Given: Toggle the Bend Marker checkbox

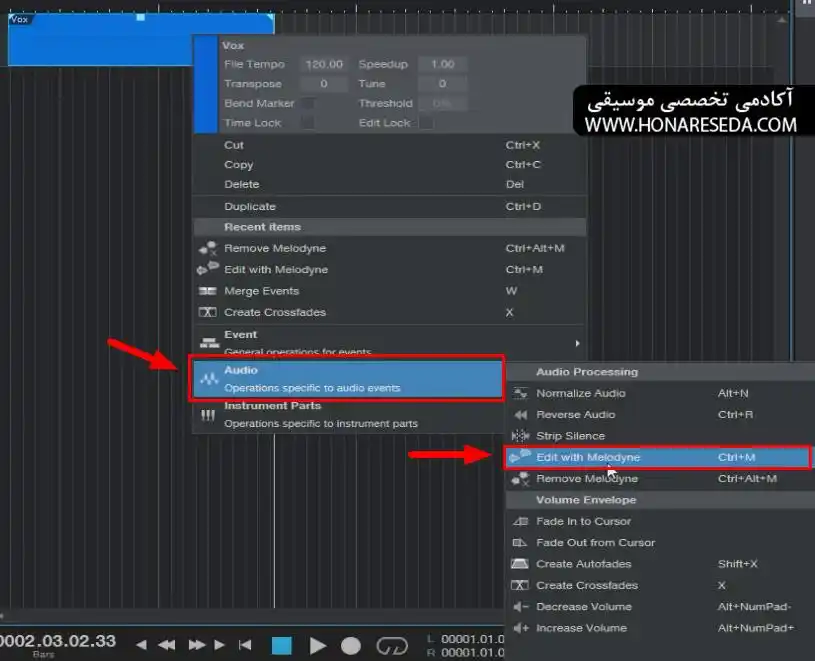Looking at the screenshot, I should tap(308, 103).
